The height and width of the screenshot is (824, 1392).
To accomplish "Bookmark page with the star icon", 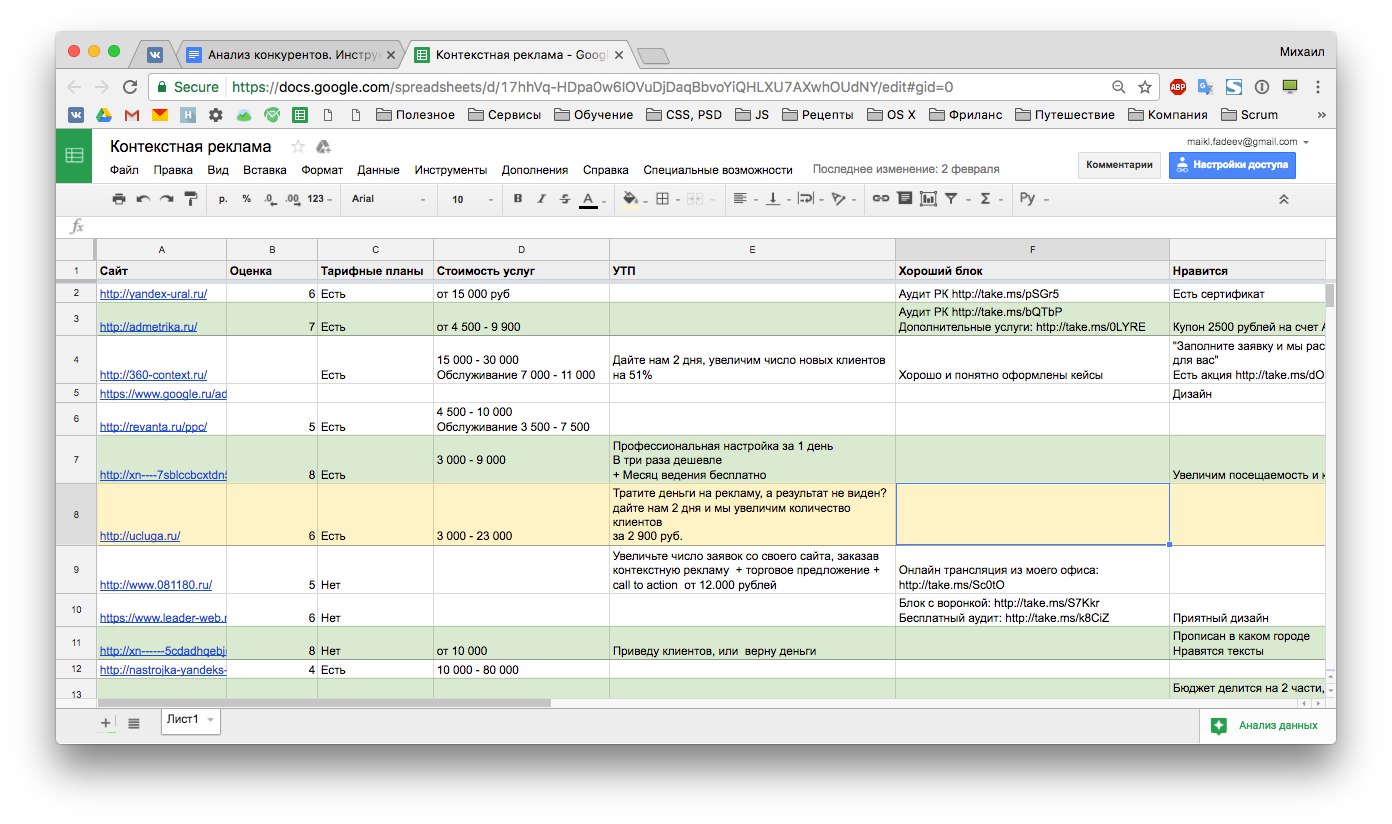I will pos(1146,87).
